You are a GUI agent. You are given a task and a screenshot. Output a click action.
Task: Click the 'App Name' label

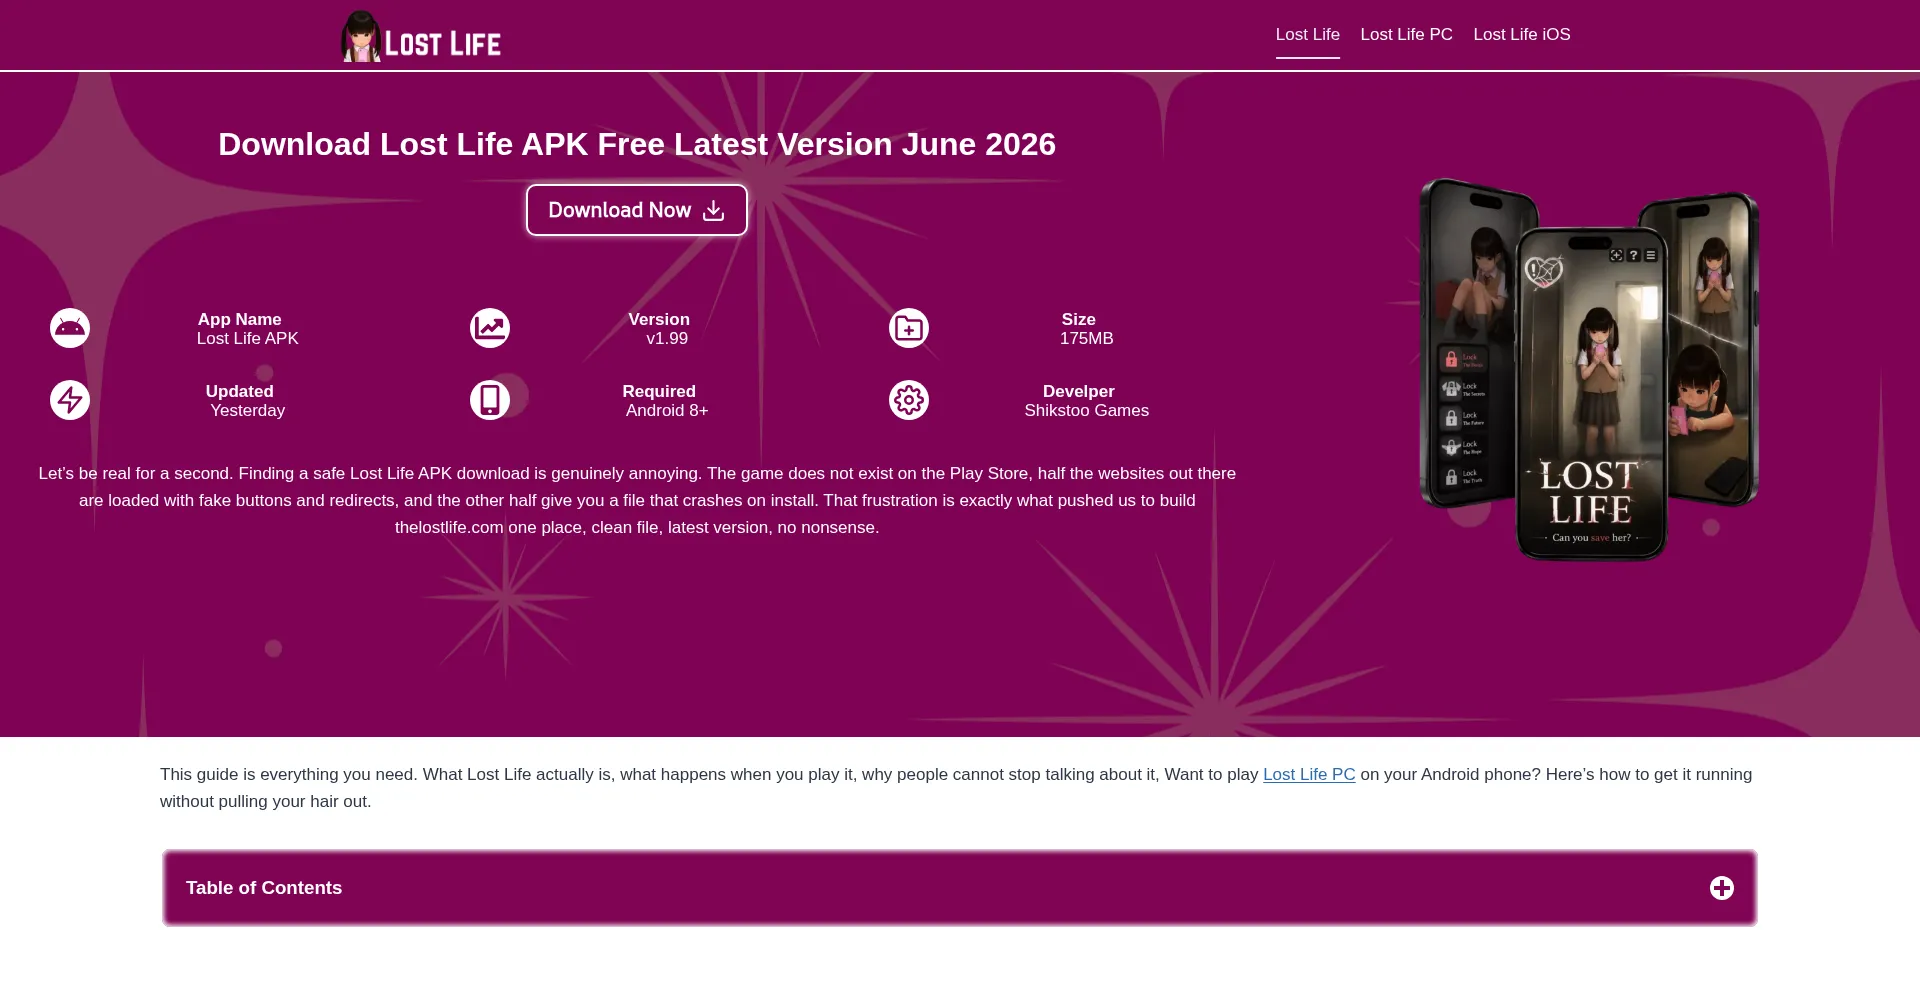click(240, 319)
